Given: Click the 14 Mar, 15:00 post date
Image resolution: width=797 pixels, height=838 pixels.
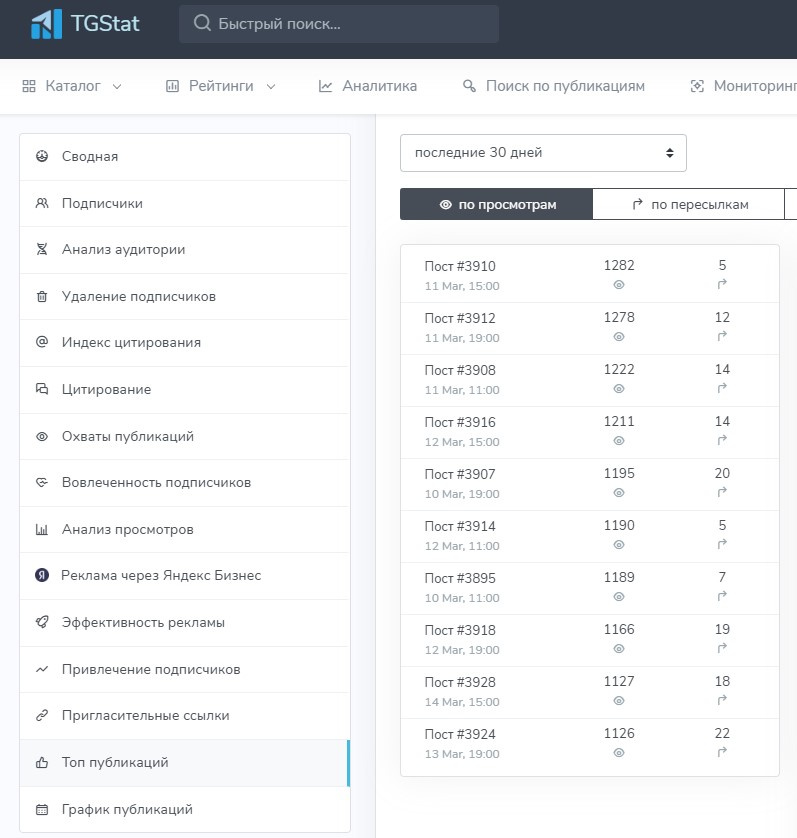Looking at the screenshot, I should point(462,702).
